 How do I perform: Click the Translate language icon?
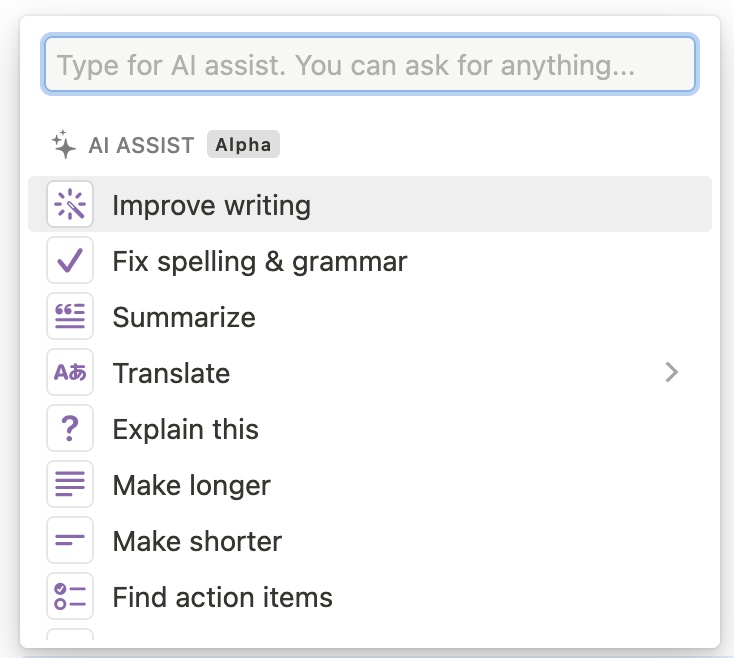tap(70, 372)
